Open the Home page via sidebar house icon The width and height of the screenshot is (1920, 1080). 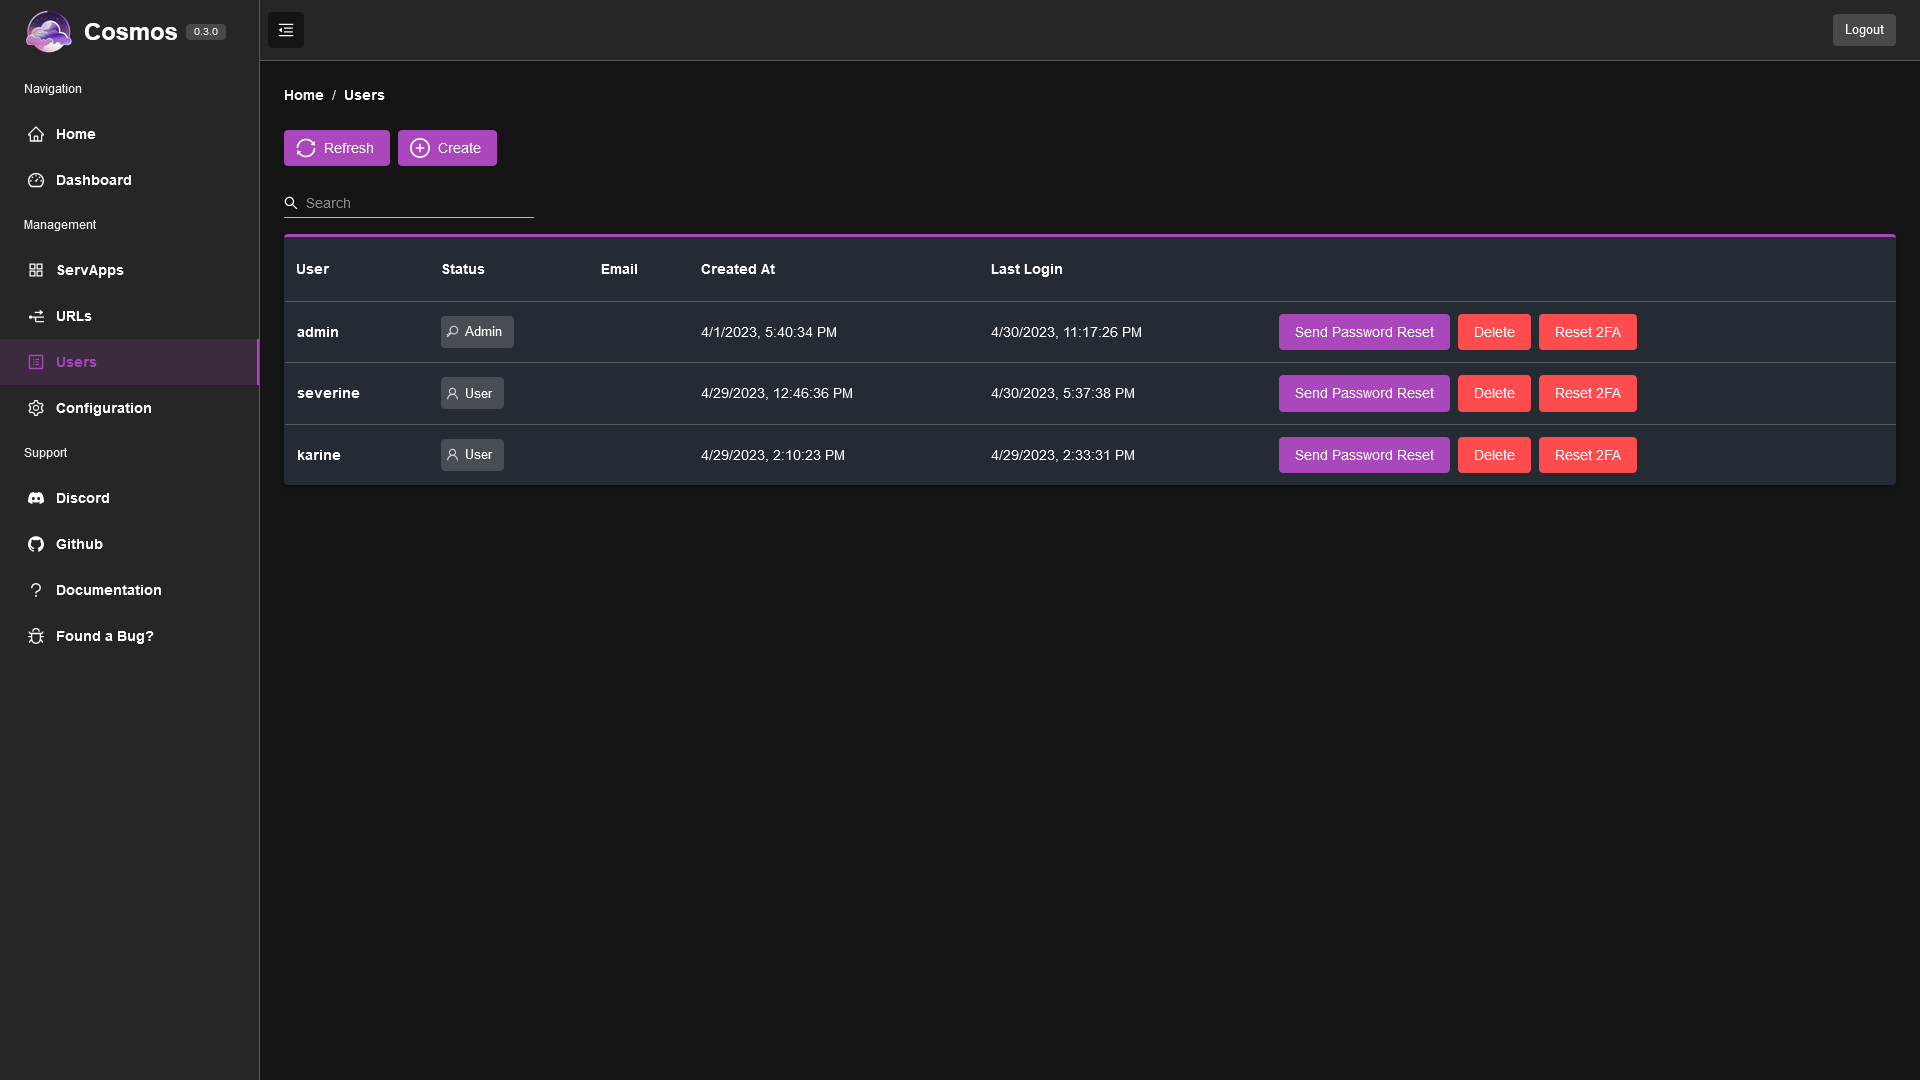(x=36, y=134)
